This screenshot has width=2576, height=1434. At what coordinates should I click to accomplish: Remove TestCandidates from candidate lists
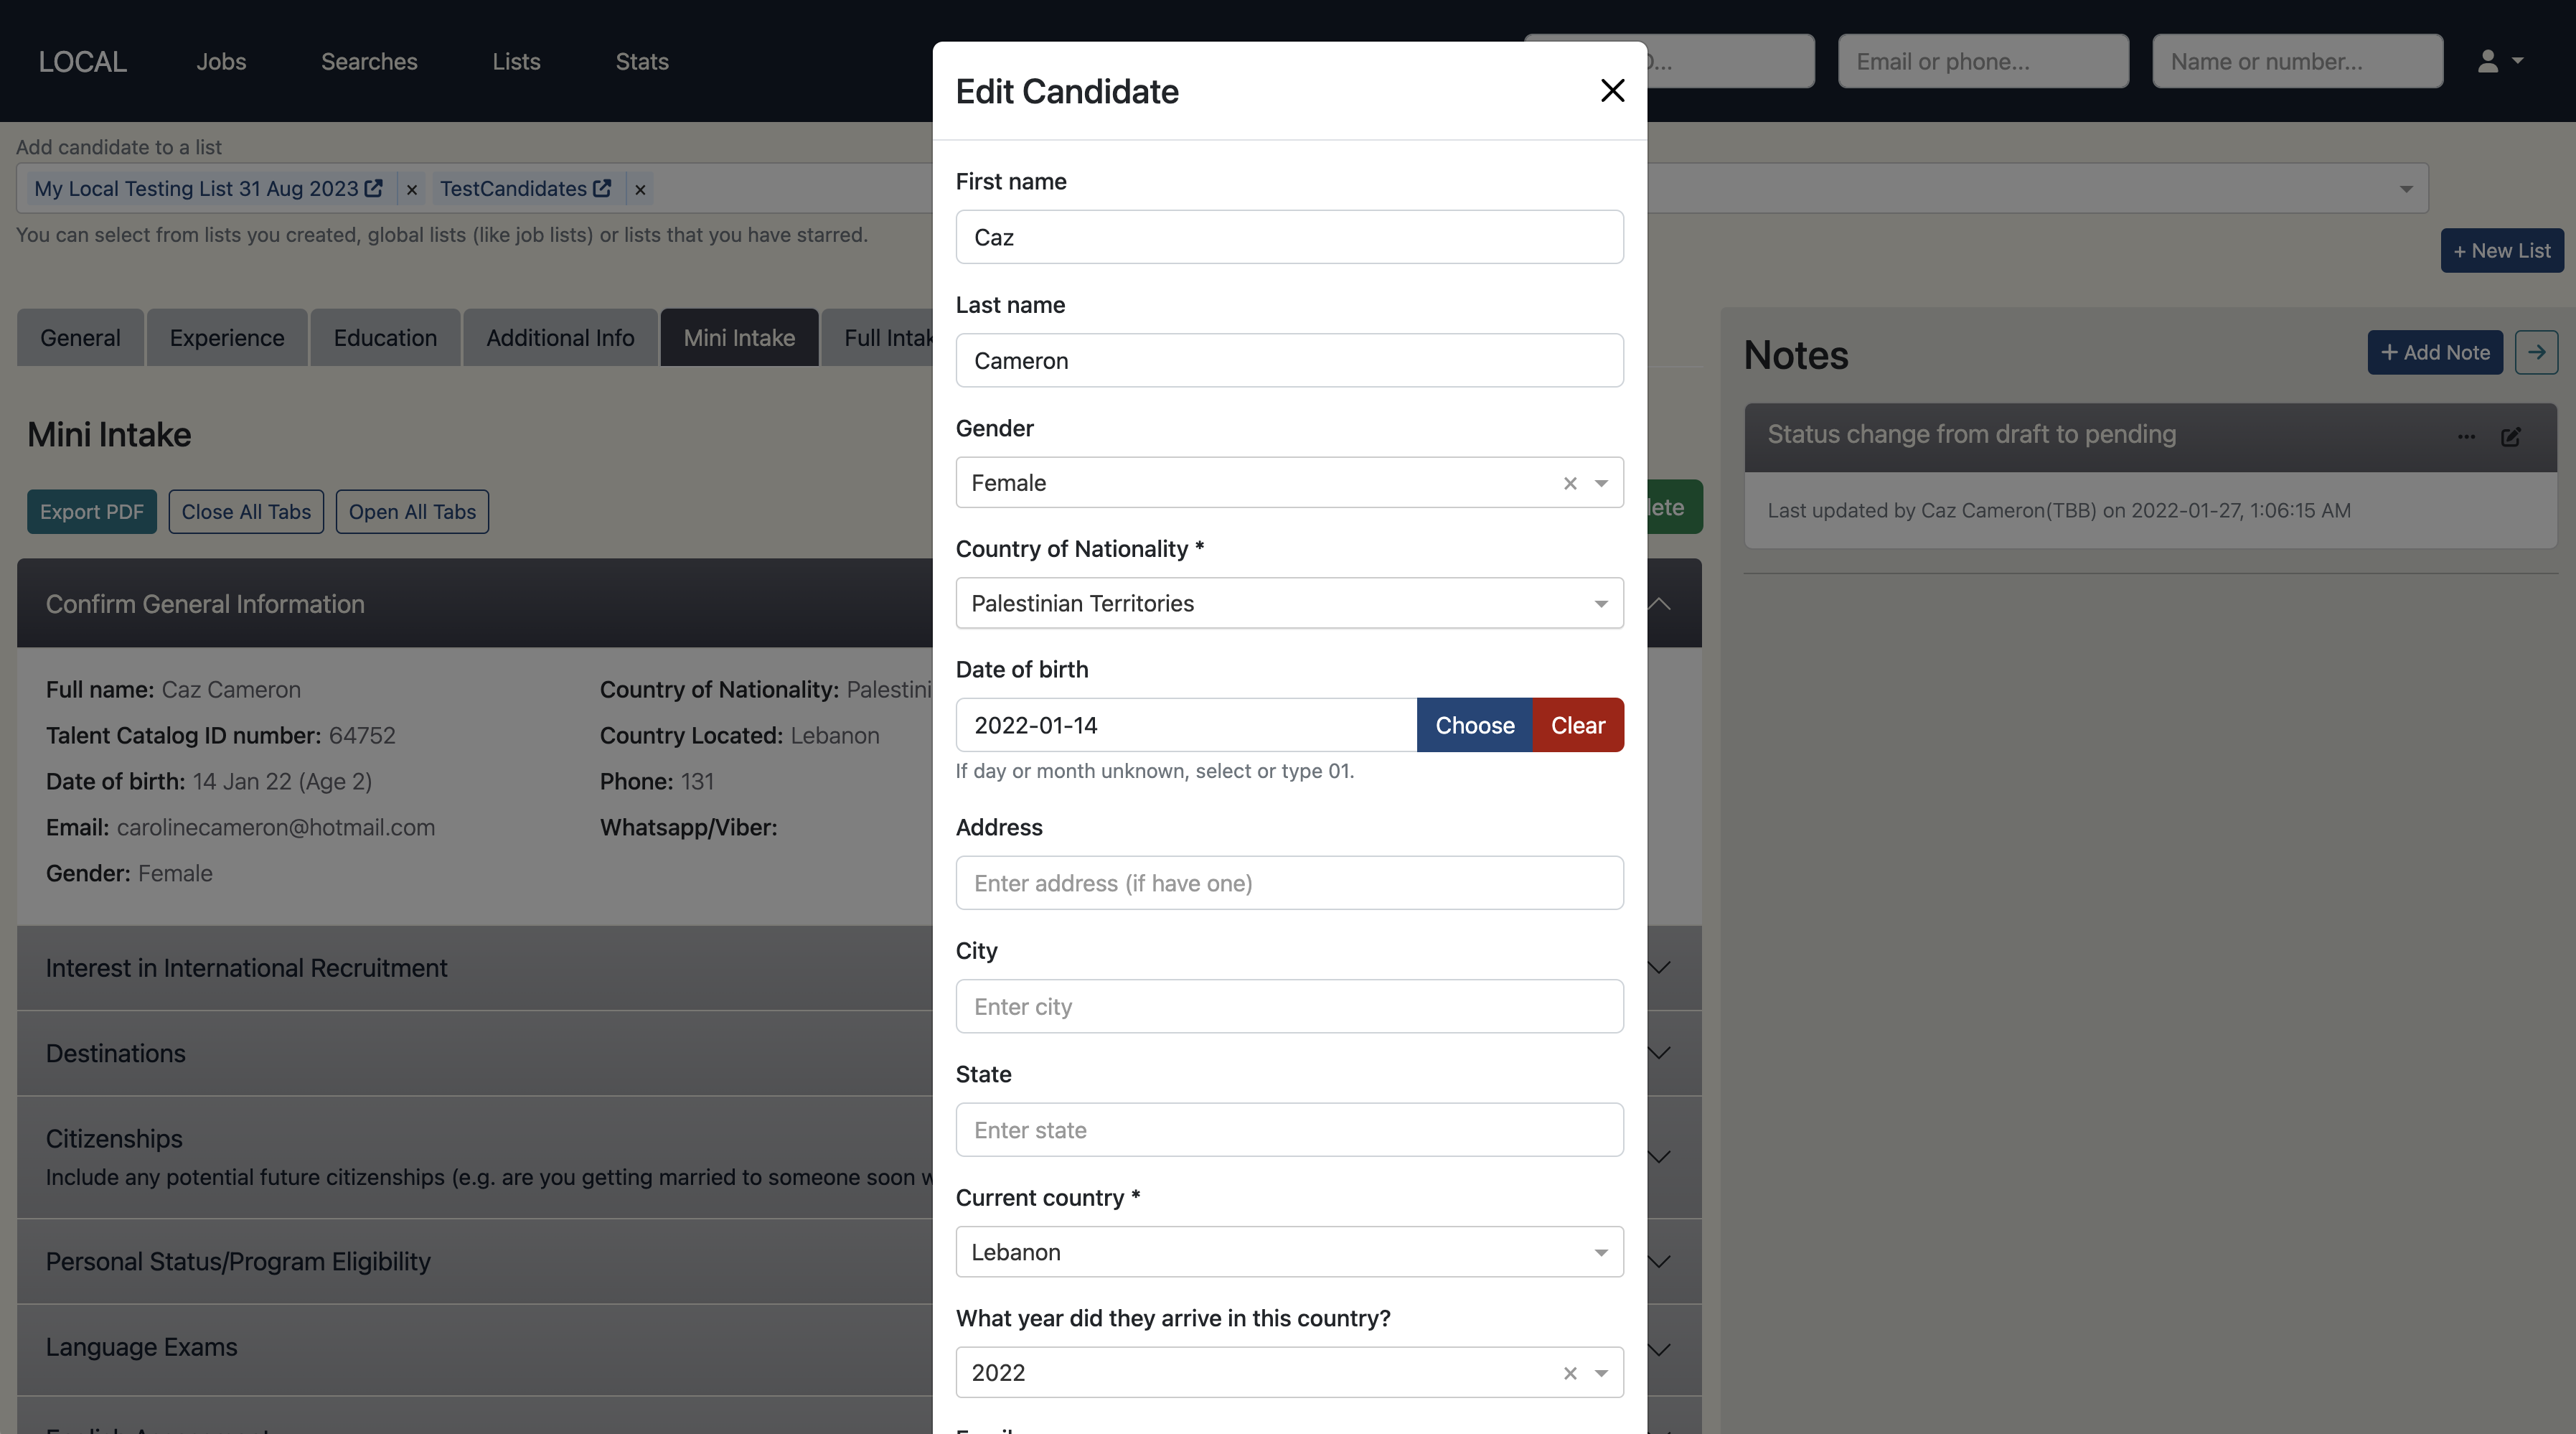pos(640,190)
